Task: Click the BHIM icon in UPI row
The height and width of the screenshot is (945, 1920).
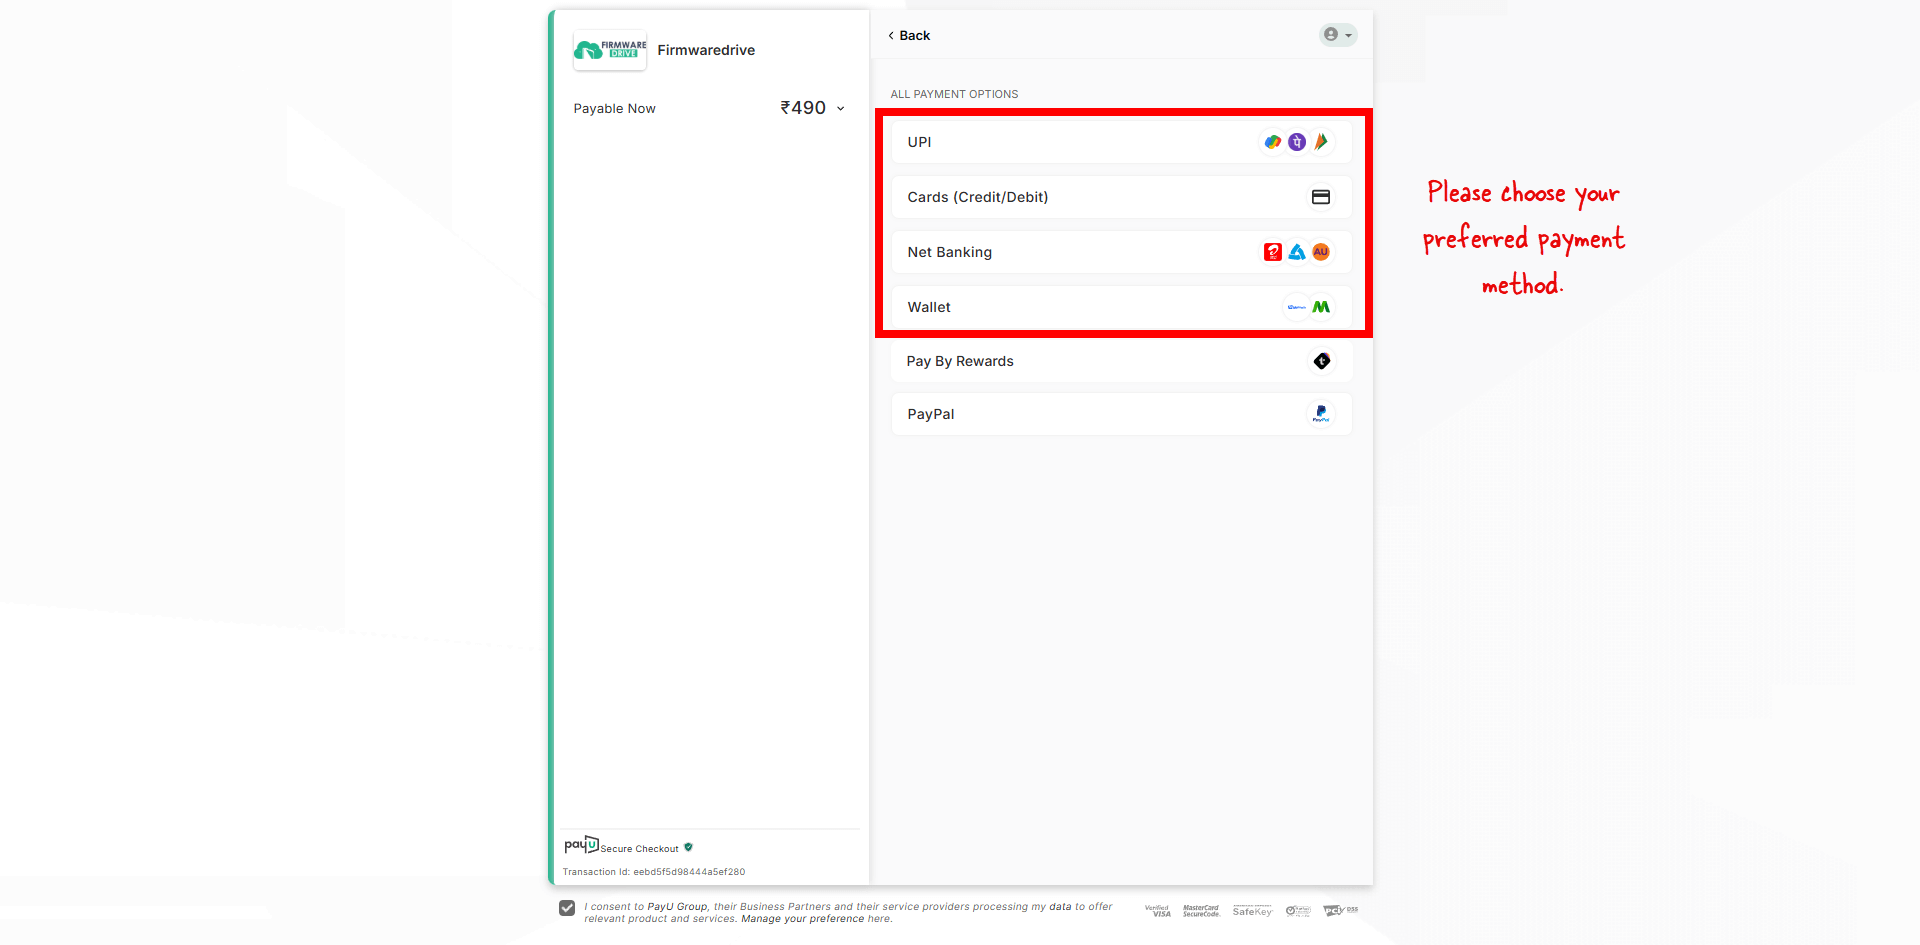Action: (1321, 142)
